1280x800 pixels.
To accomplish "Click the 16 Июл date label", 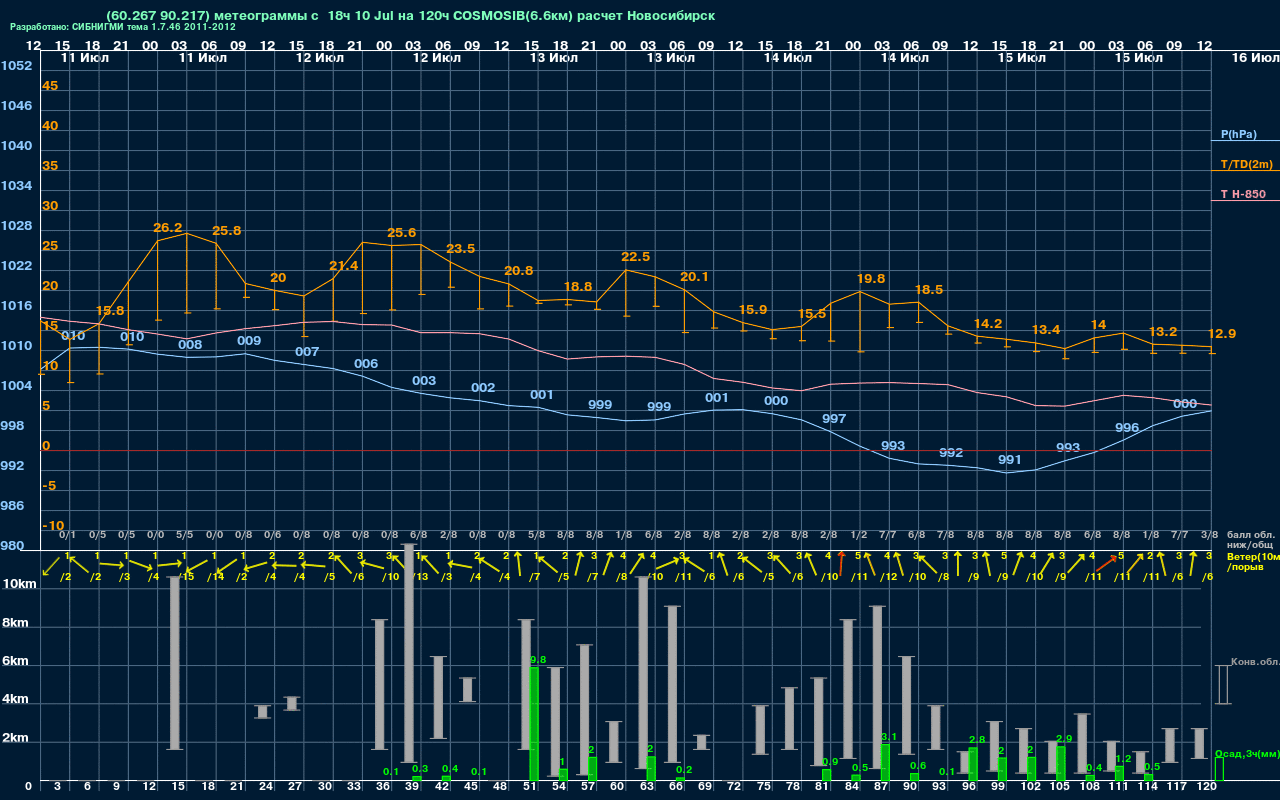I will pyautogui.click(x=1254, y=59).
